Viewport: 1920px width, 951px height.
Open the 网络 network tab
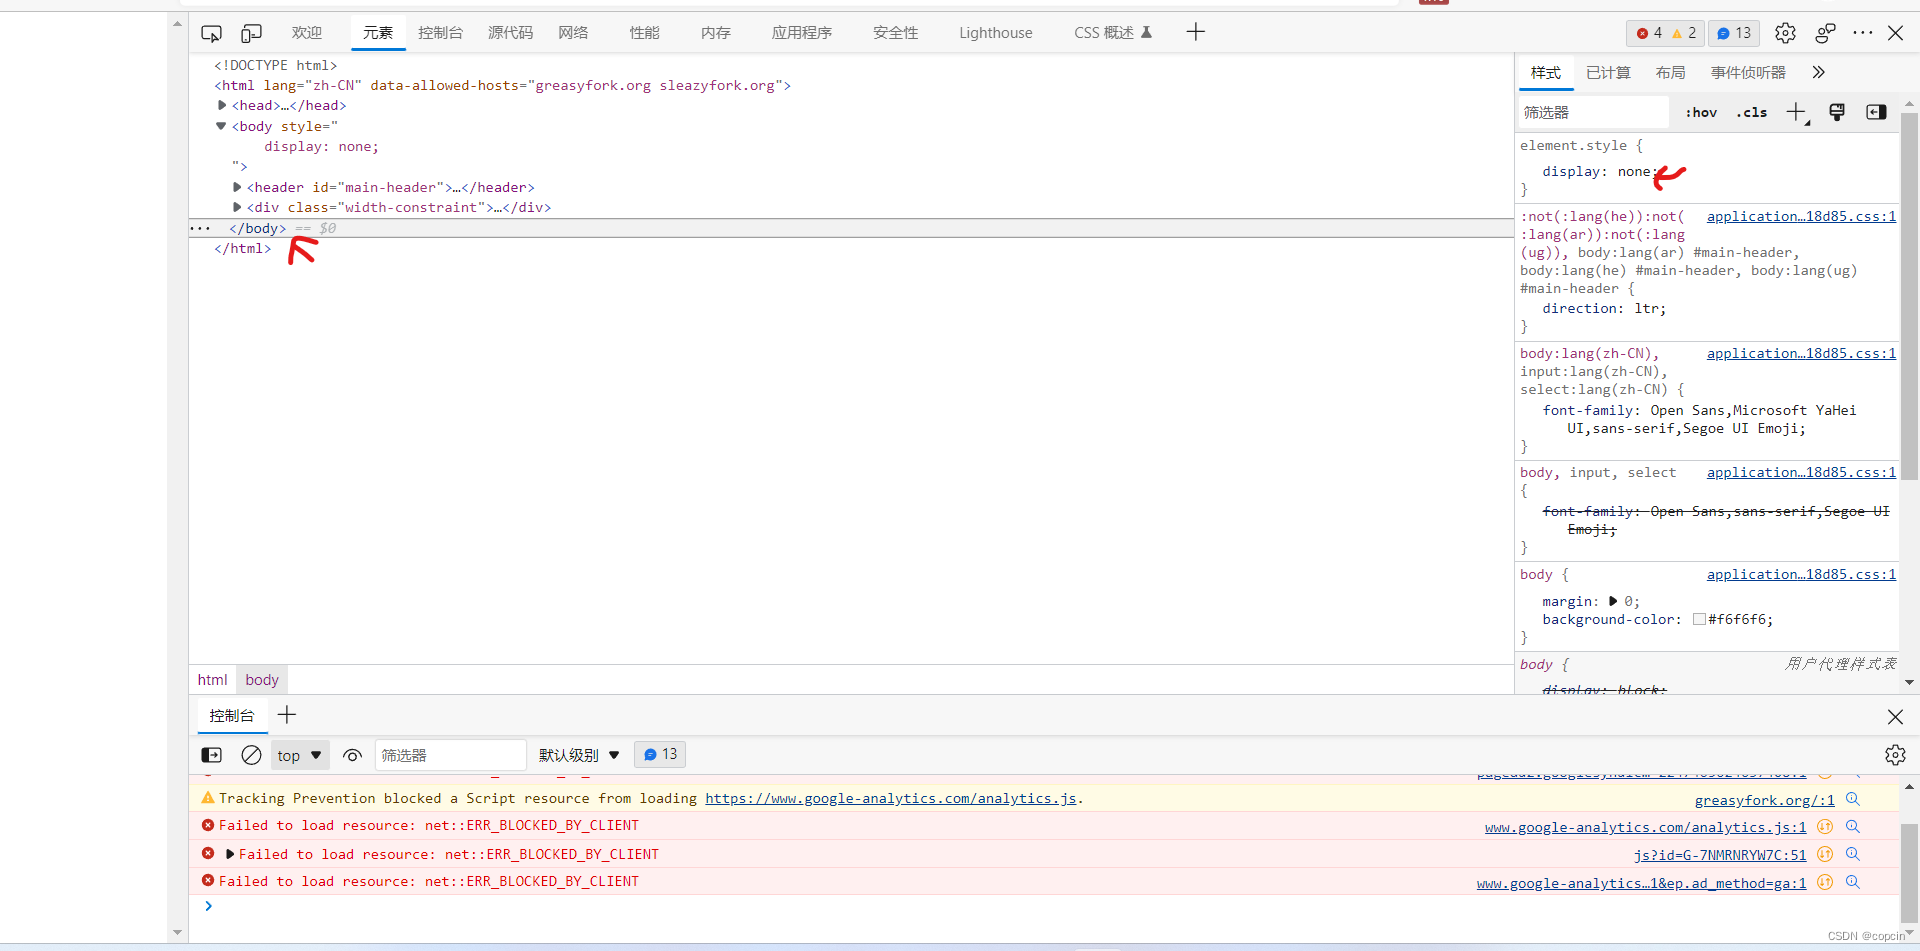[x=573, y=33]
